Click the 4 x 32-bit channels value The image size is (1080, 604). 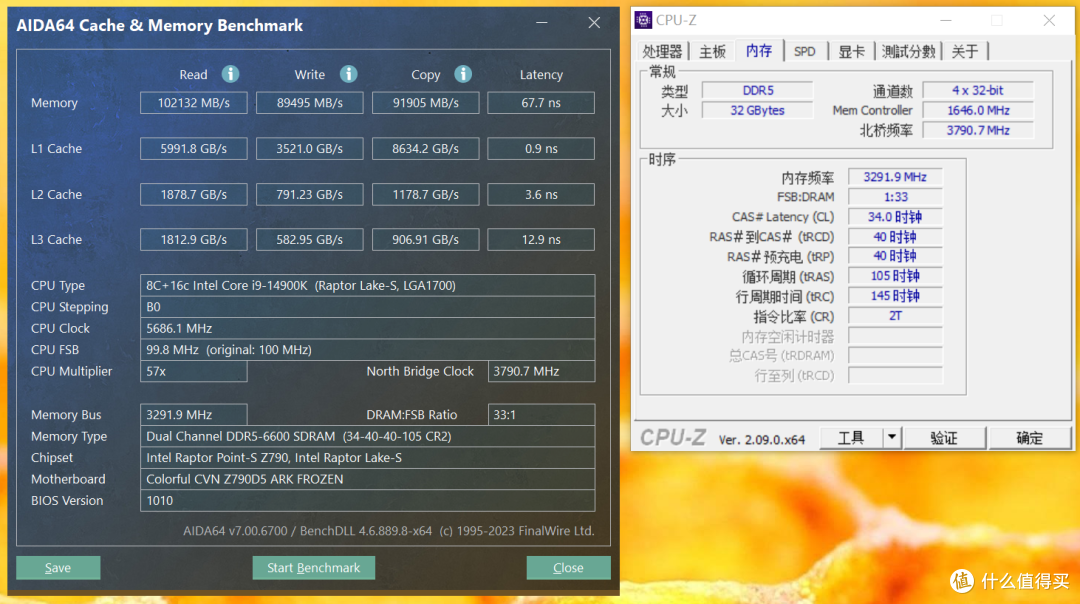point(978,90)
